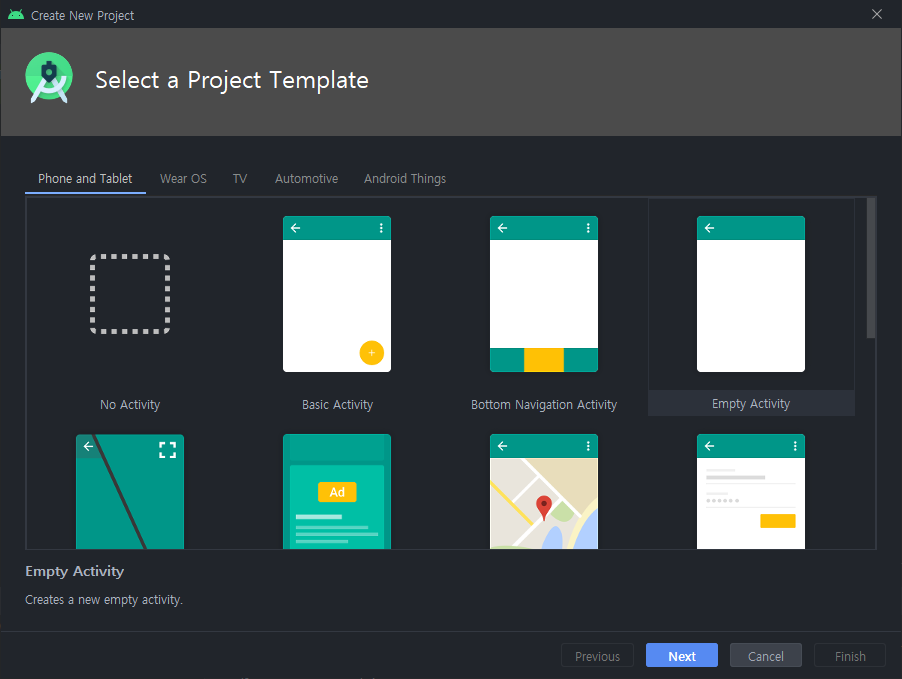Image resolution: width=902 pixels, height=679 pixels.
Task: Click the Finish button
Action: 850,655
